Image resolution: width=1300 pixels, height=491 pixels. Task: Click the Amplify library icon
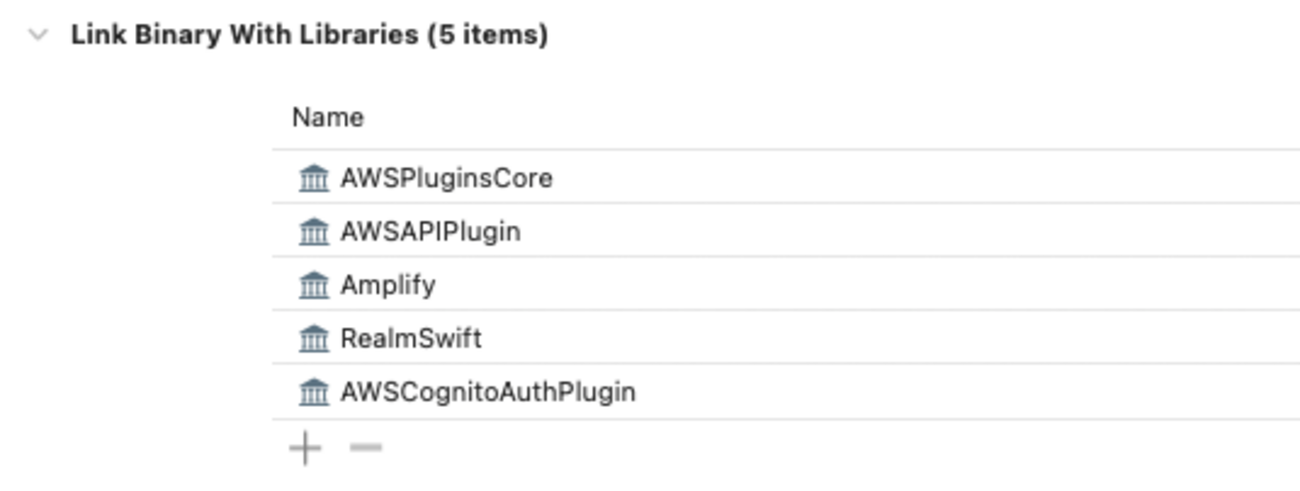[x=314, y=285]
